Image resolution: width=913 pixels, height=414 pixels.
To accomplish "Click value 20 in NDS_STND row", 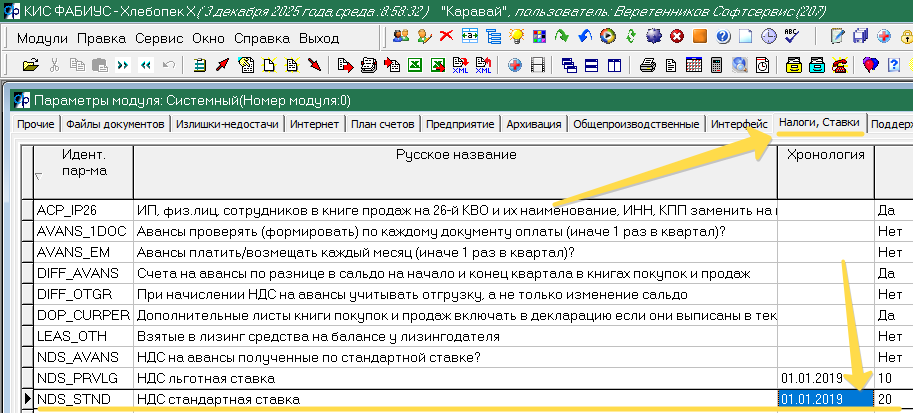I will point(885,399).
